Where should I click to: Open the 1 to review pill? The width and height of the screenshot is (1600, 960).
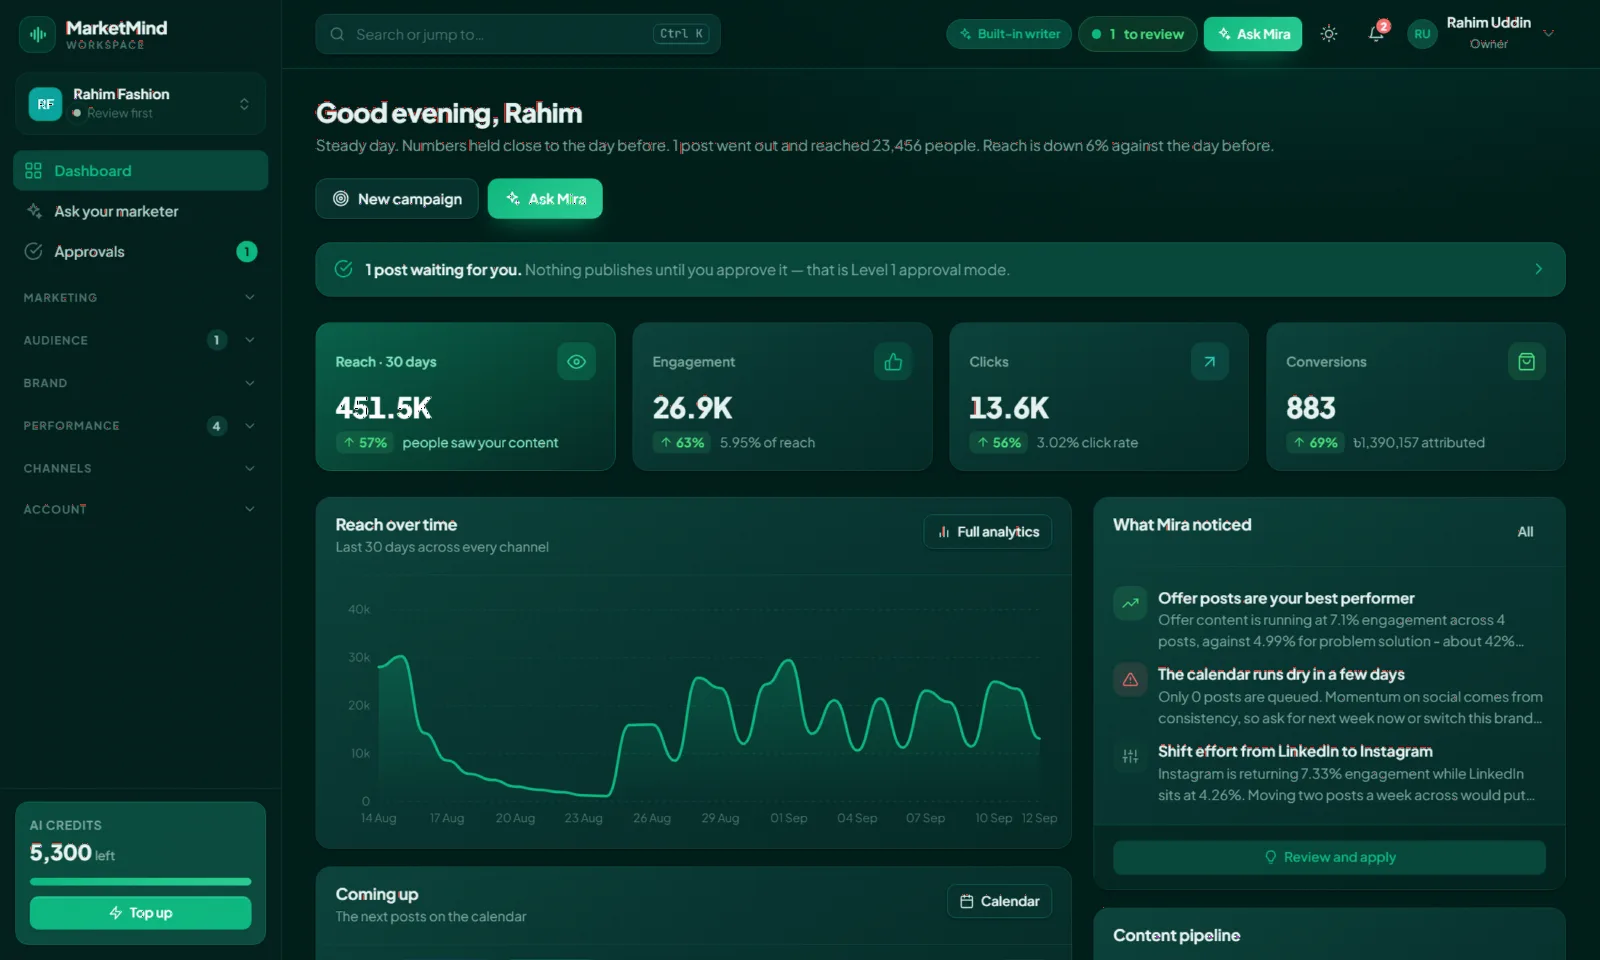click(x=1138, y=34)
